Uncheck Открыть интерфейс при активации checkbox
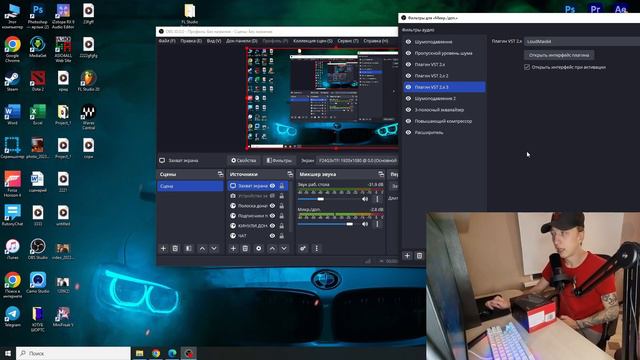640x360 pixels. pos(527,67)
